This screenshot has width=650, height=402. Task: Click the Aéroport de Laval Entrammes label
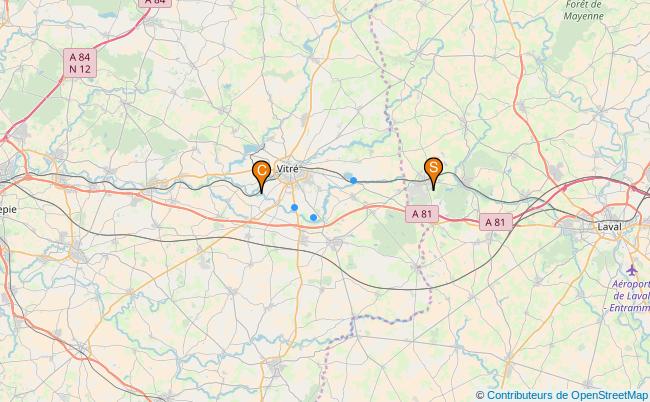point(629,296)
